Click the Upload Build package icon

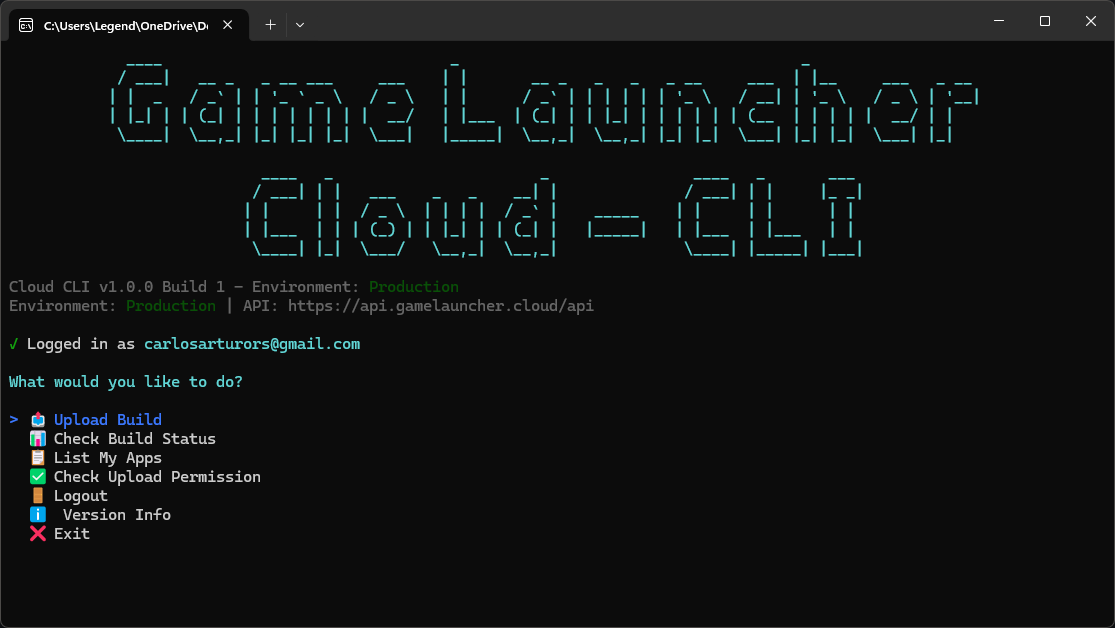click(x=38, y=420)
